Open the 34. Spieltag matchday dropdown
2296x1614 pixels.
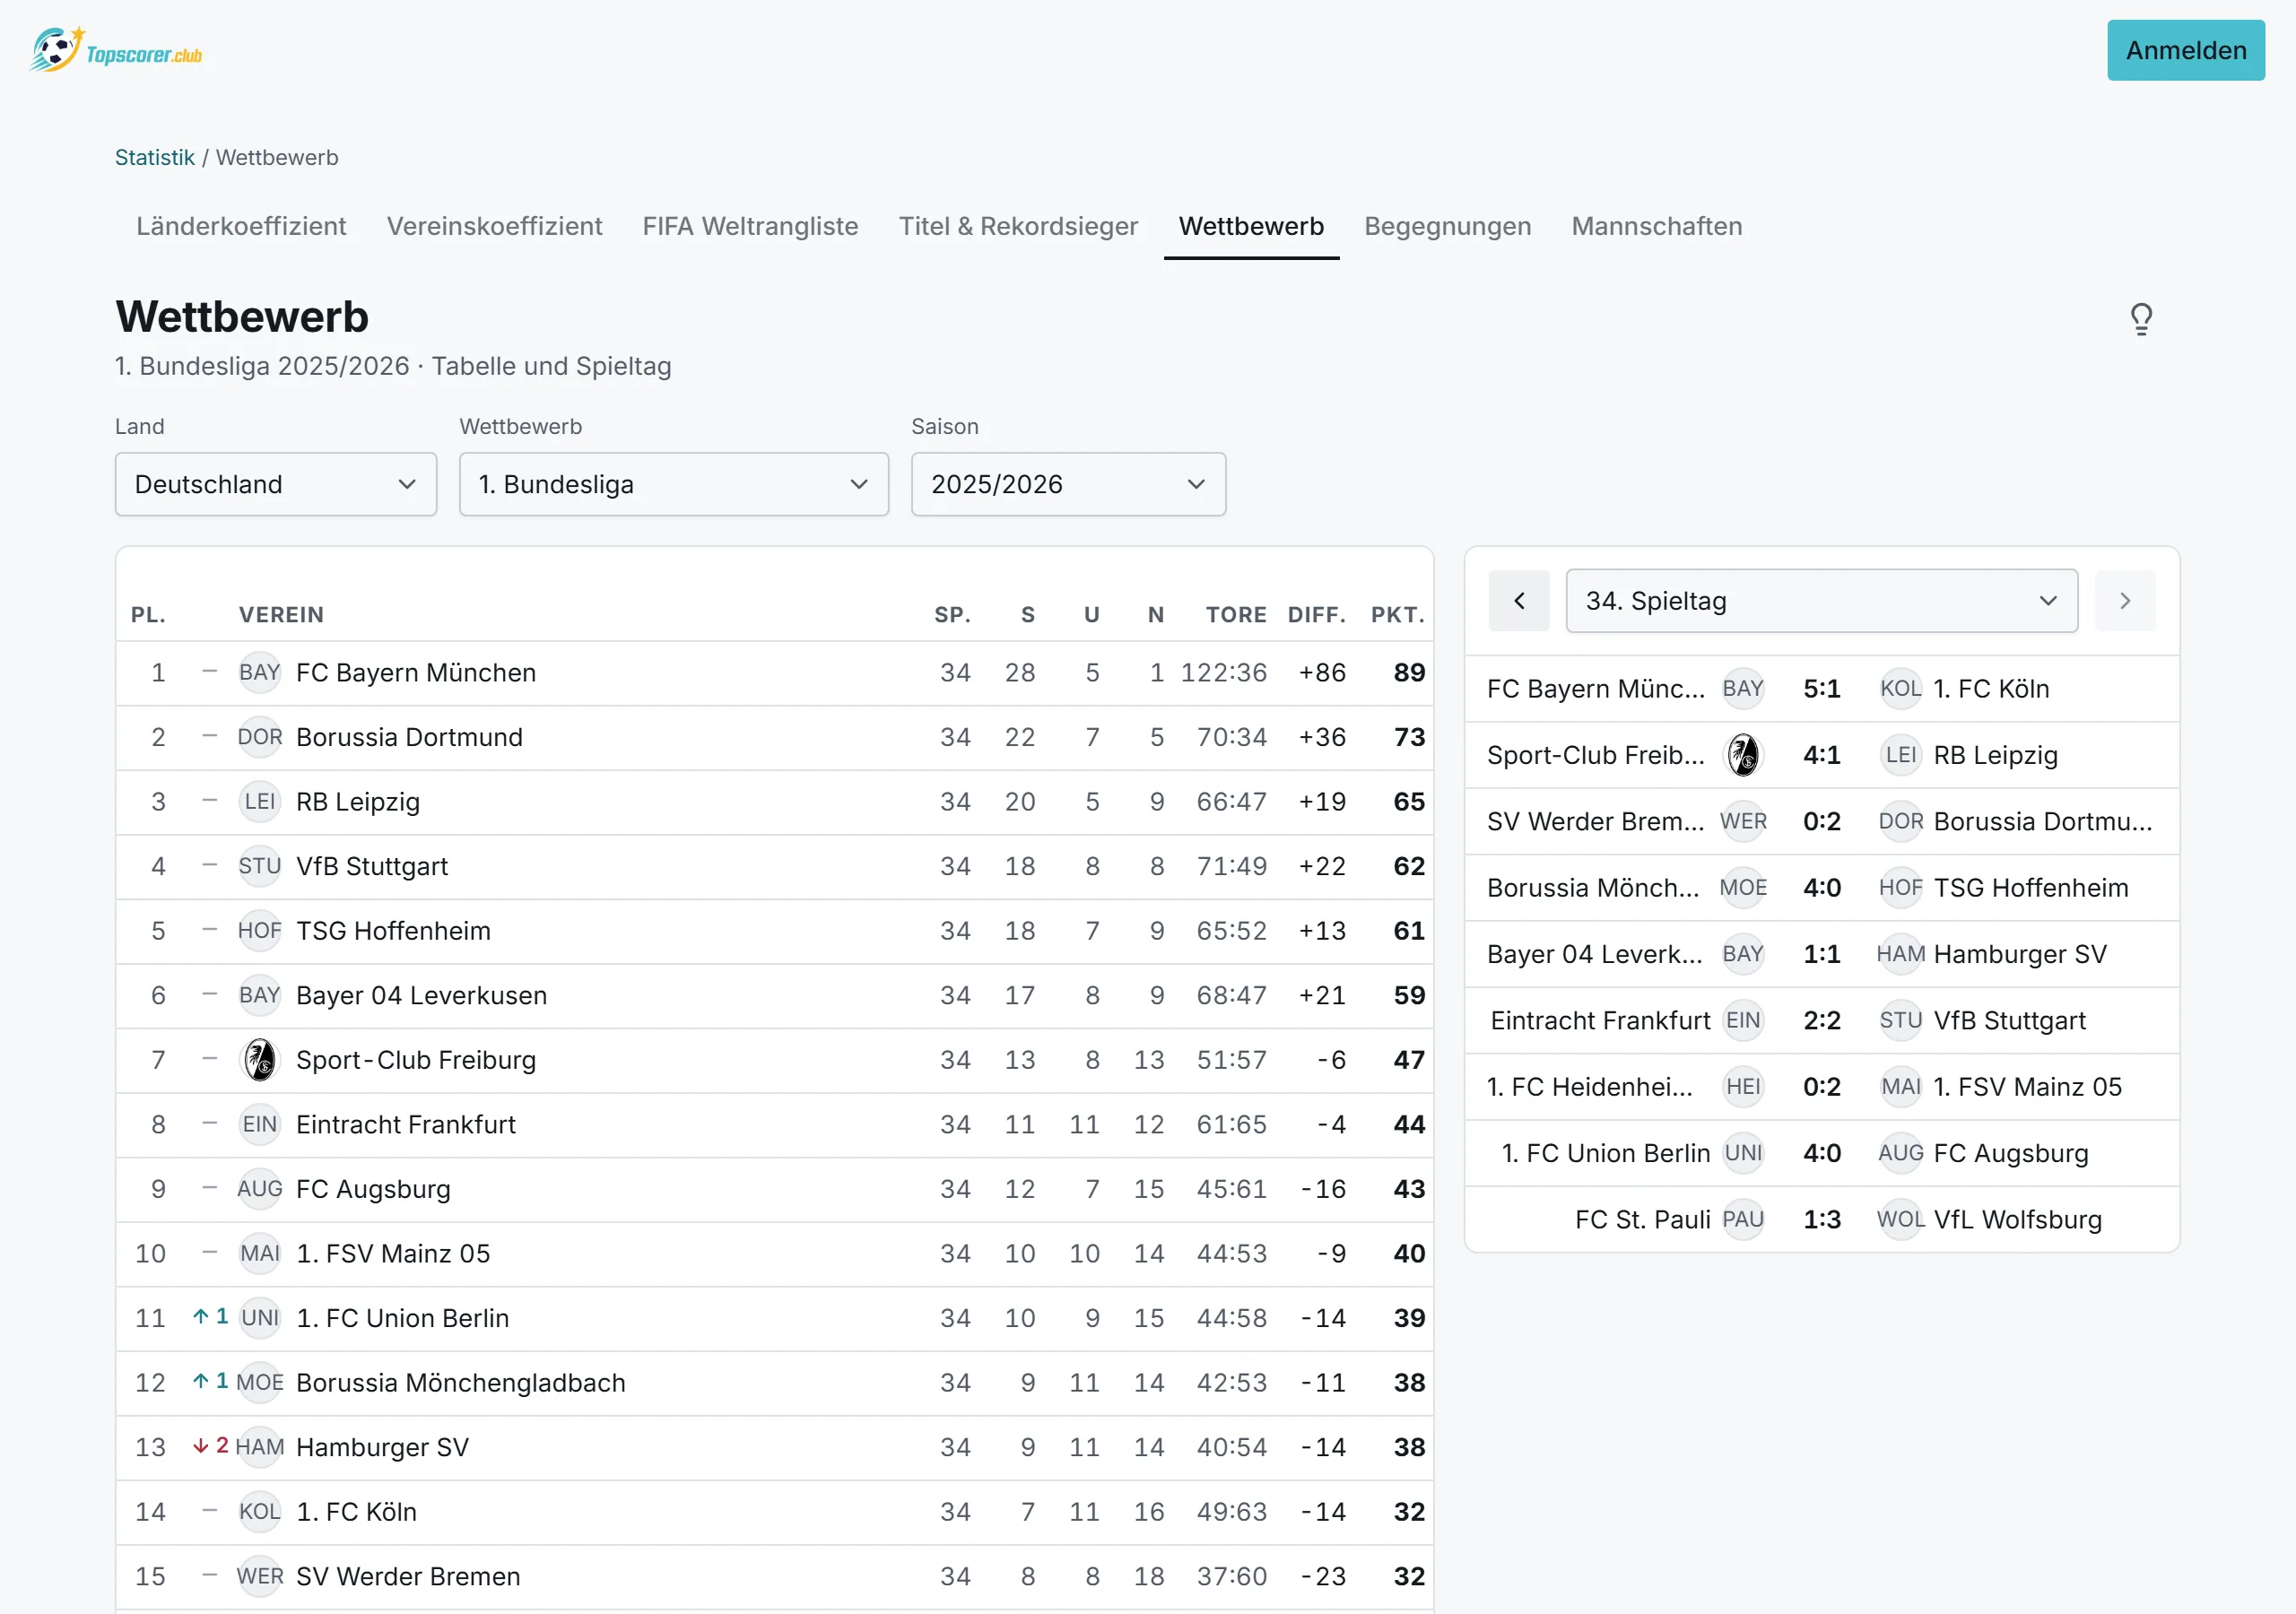pos(1821,601)
